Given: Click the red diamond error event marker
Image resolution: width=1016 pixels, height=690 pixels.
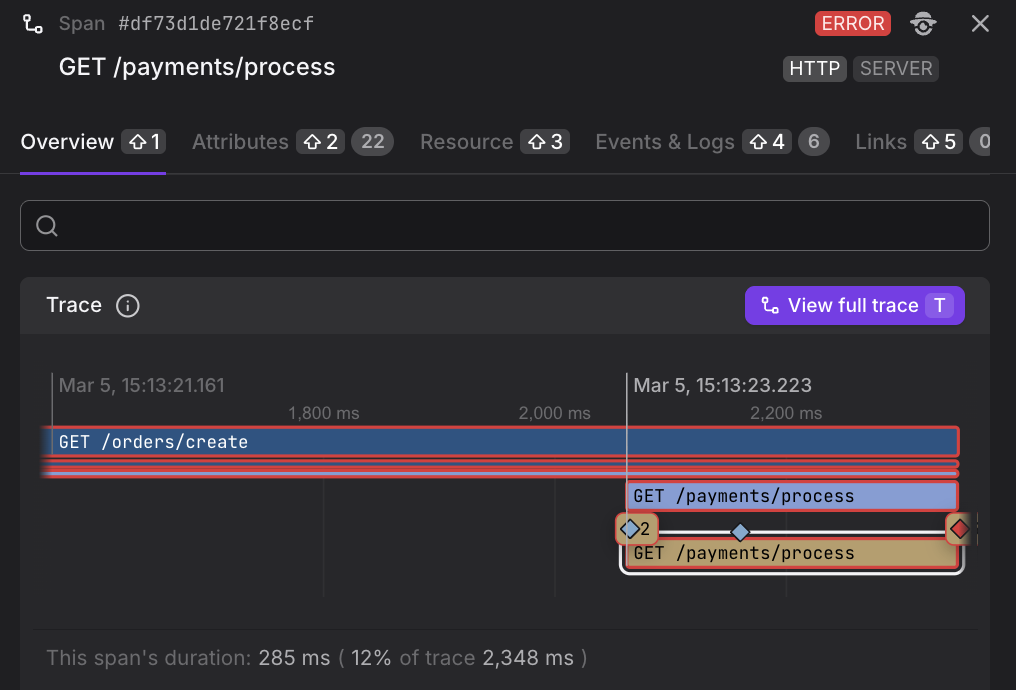Looking at the screenshot, I should tap(960, 529).
